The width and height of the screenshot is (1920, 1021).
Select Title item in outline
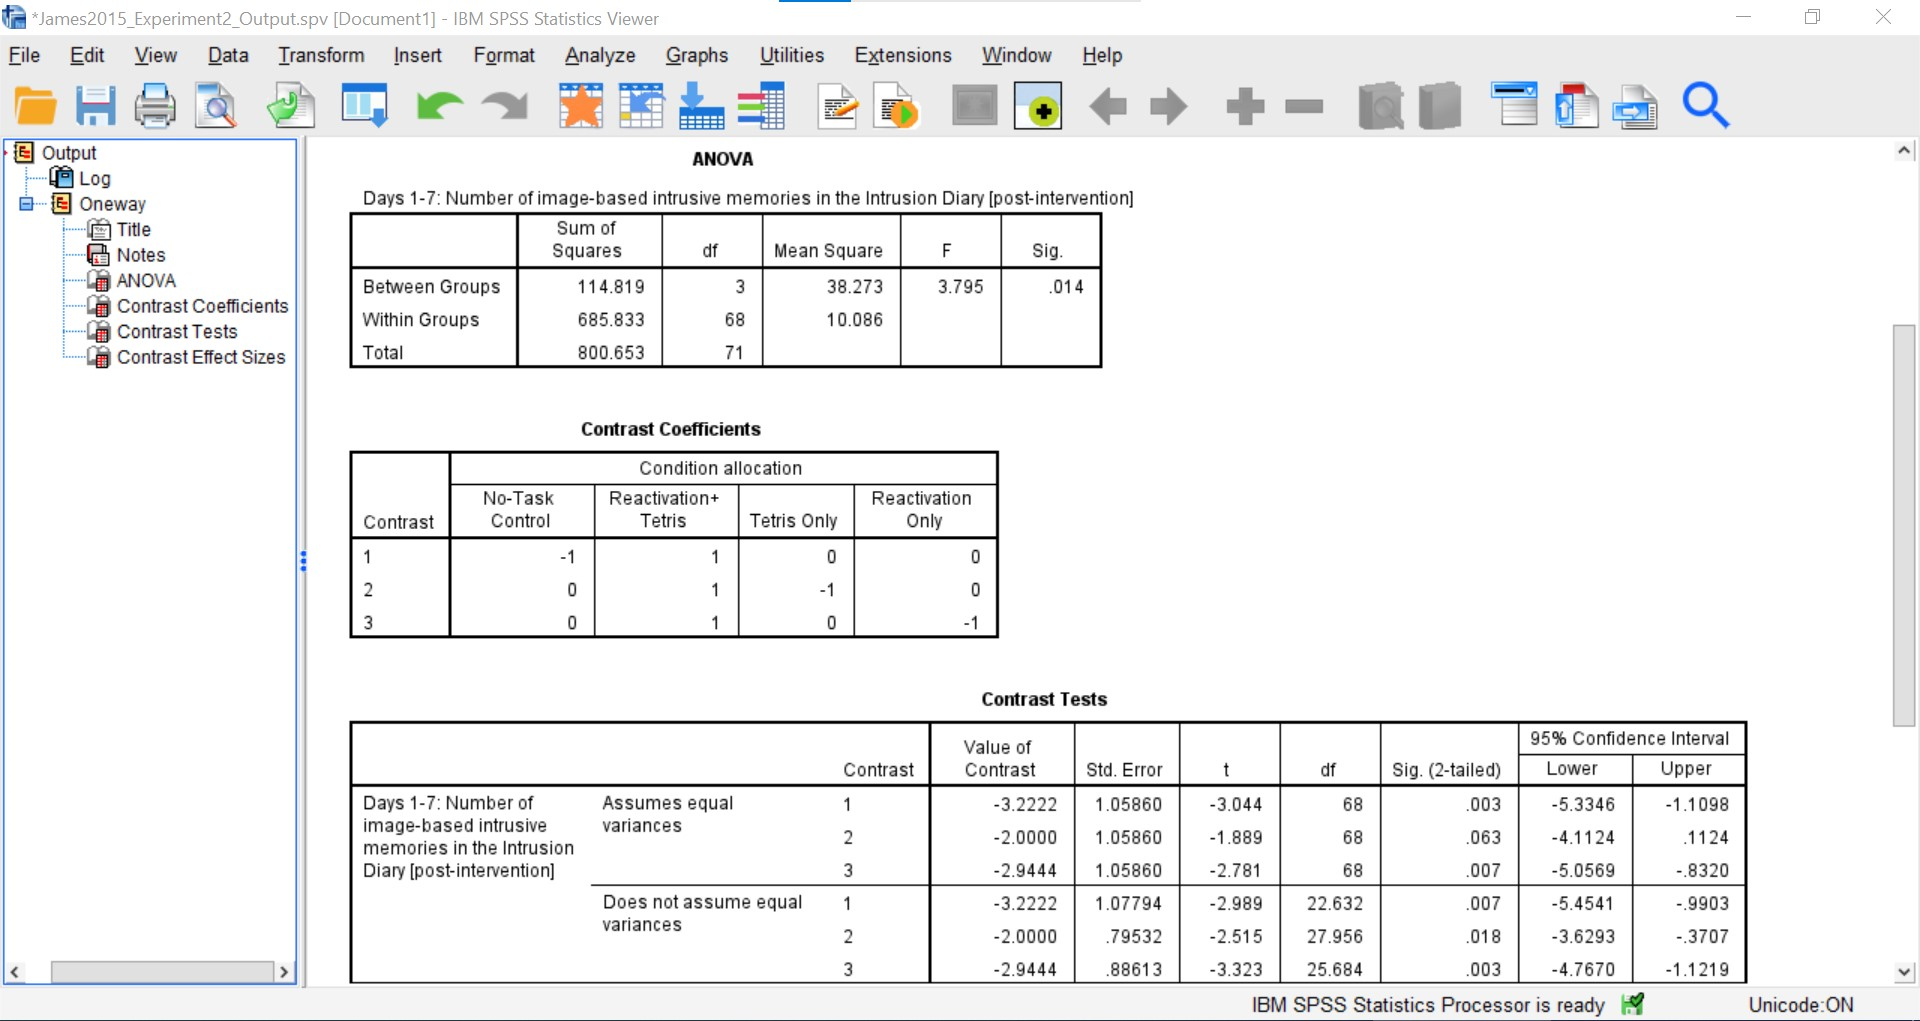click(134, 230)
